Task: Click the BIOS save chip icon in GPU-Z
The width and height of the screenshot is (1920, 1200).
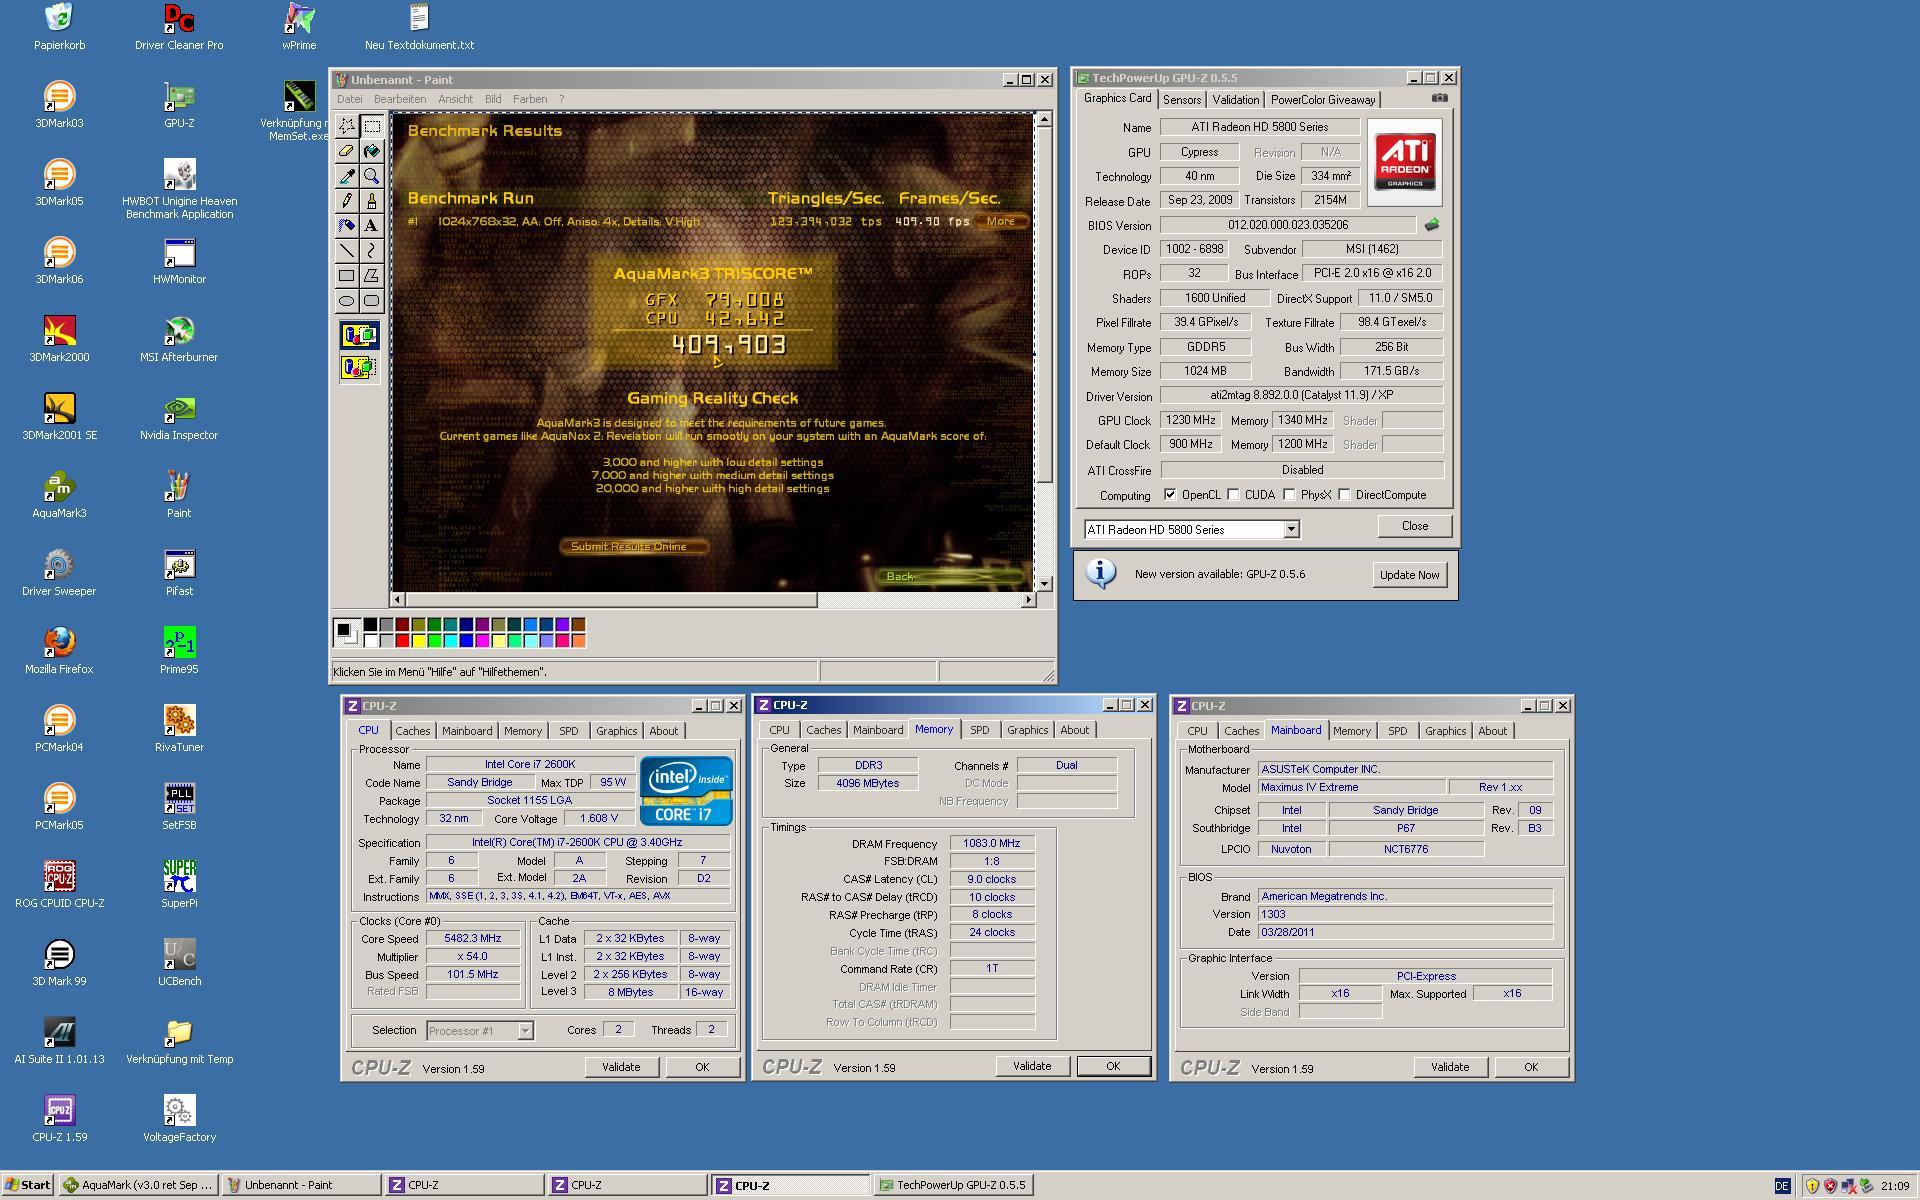Action: [1432, 225]
